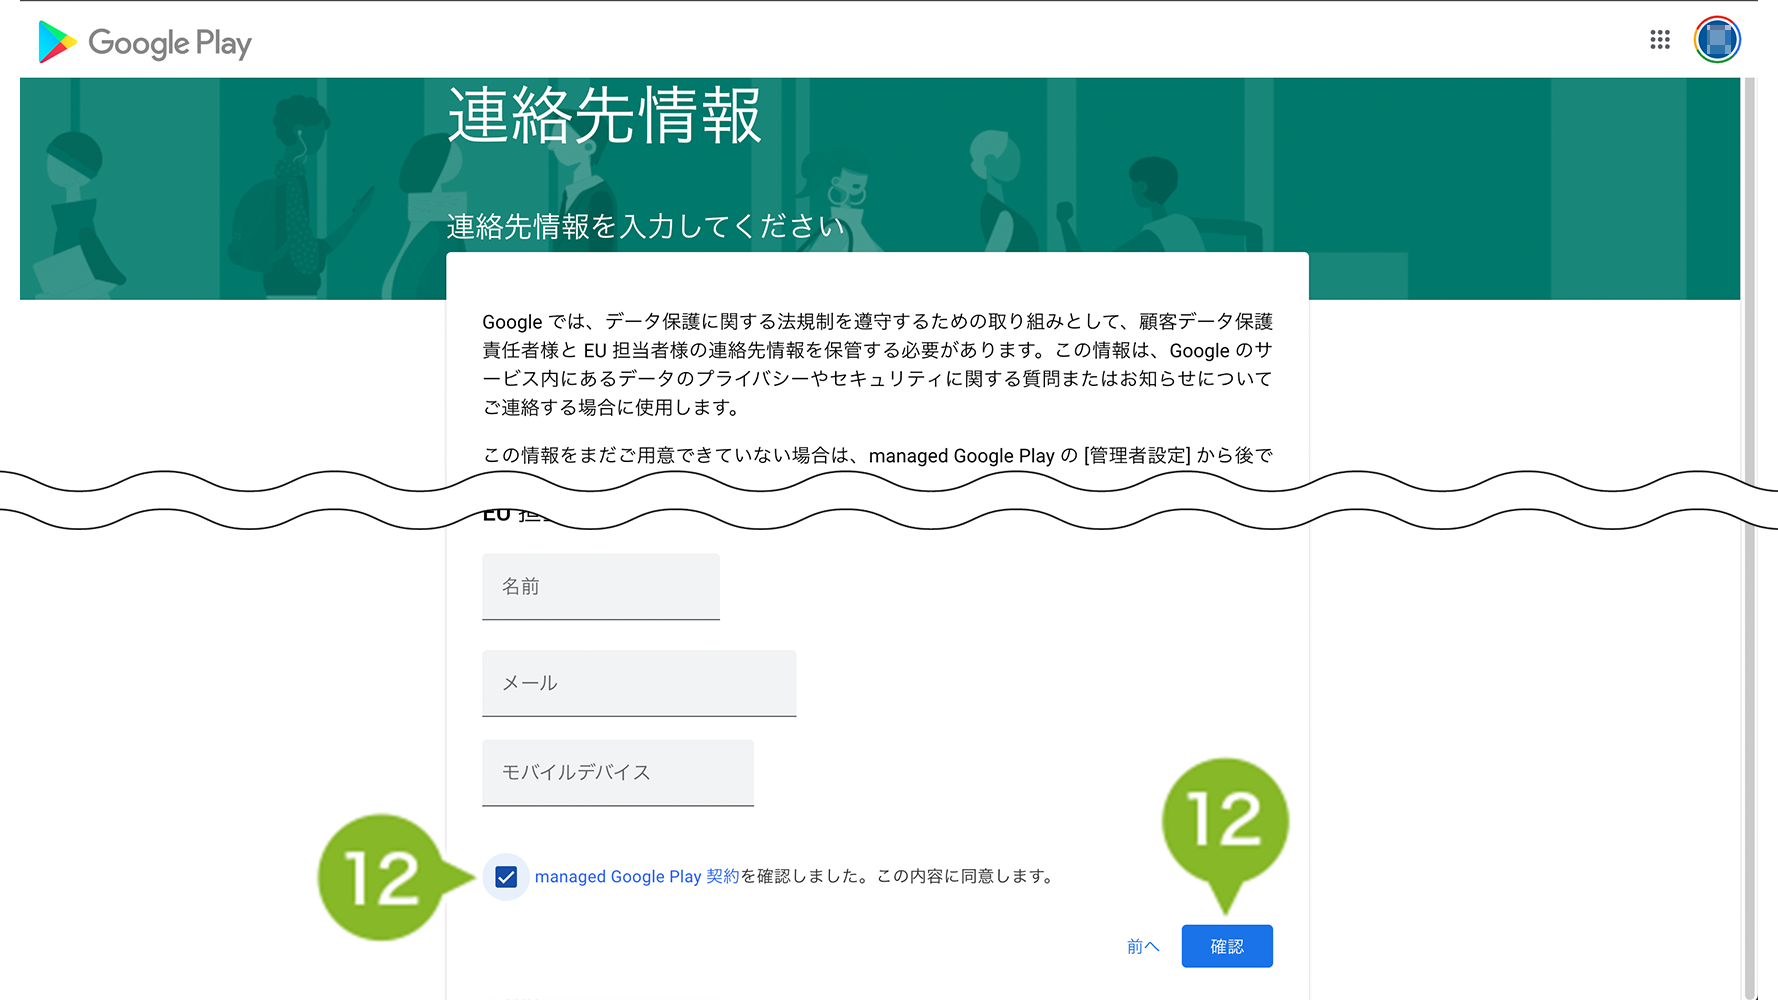Click into the メール field
Viewport: 1778px width, 1000px height.
click(x=638, y=683)
